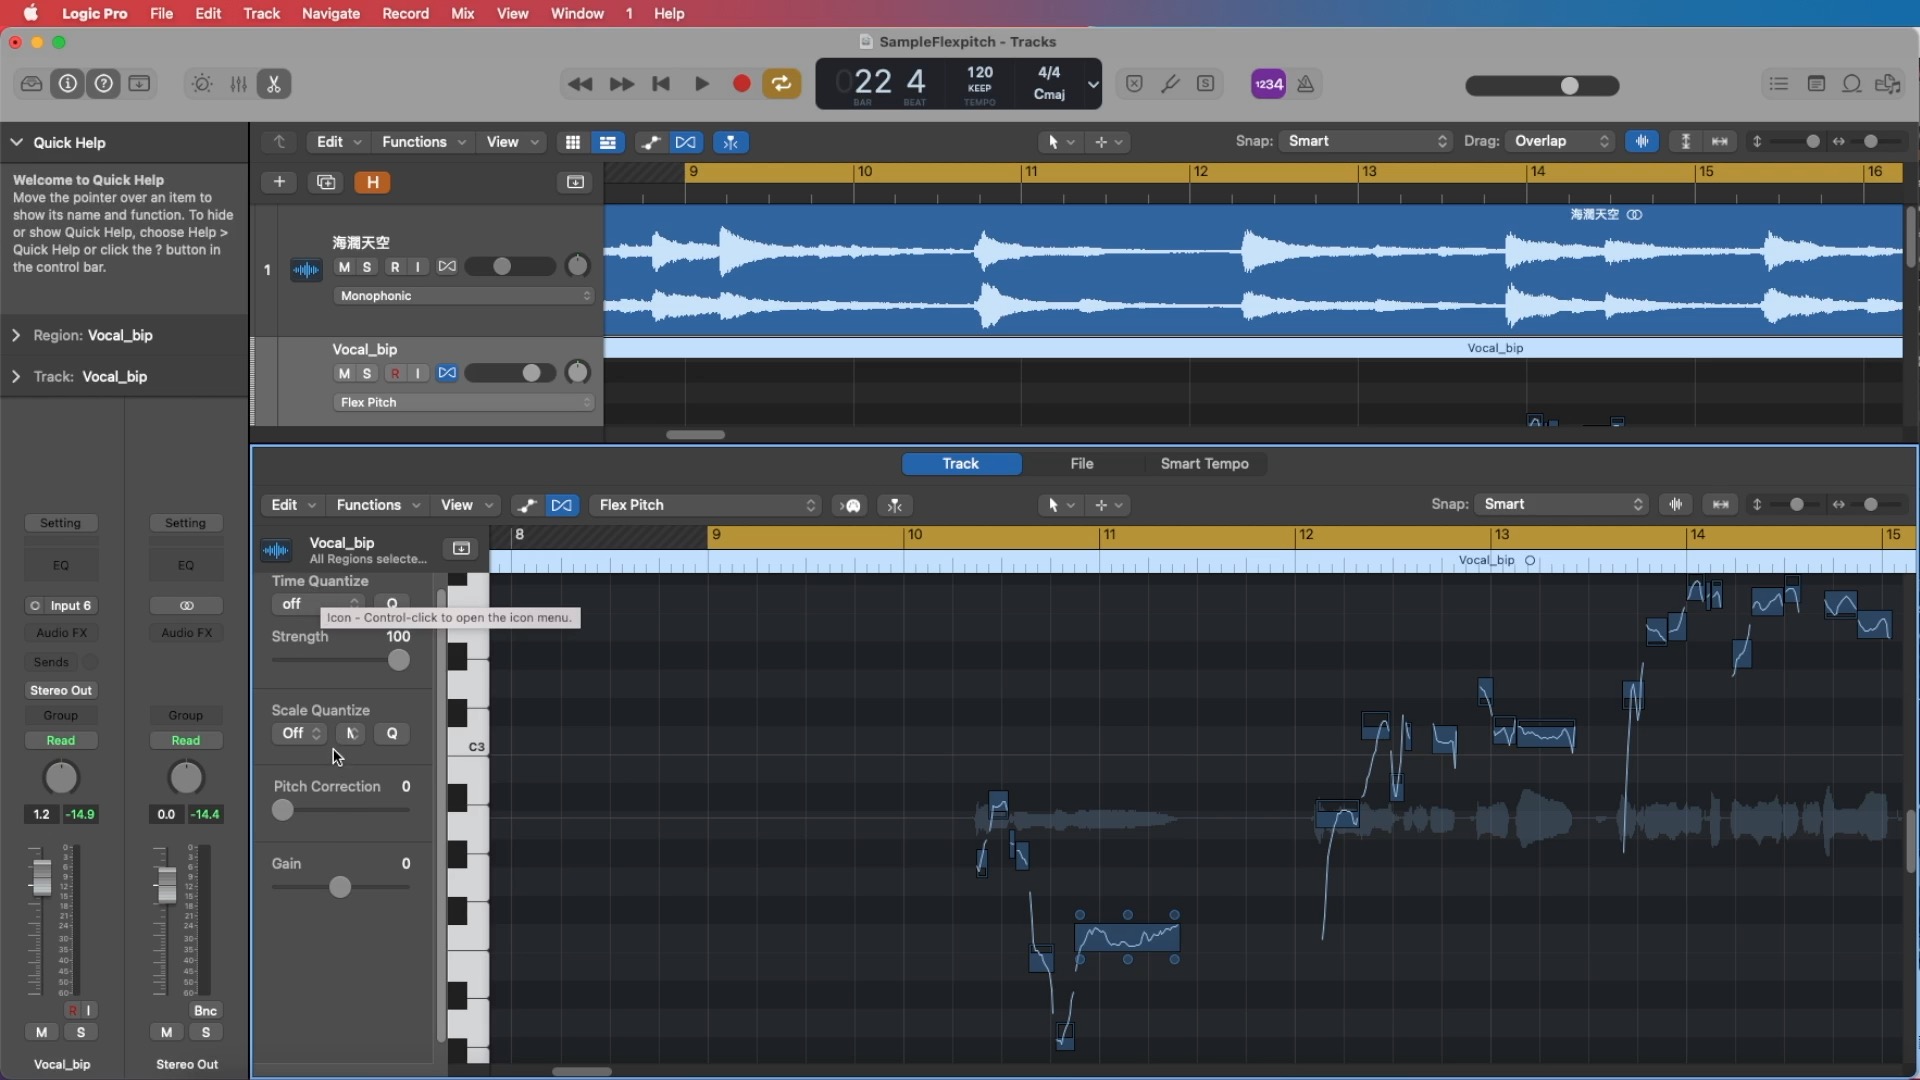Show Flex button in Tracks area toolbar

click(686, 142)
